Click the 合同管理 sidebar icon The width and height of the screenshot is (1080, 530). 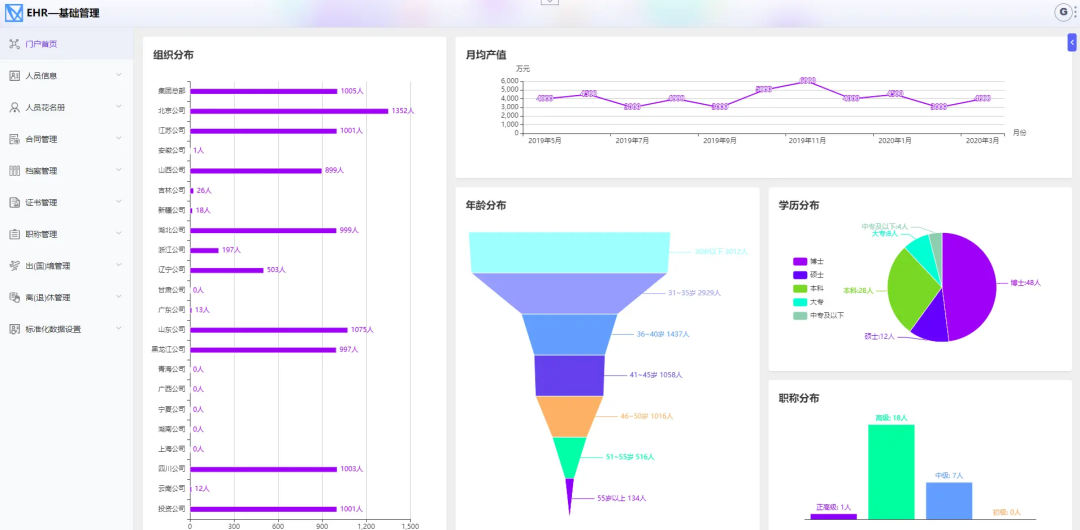coord(14,139)
